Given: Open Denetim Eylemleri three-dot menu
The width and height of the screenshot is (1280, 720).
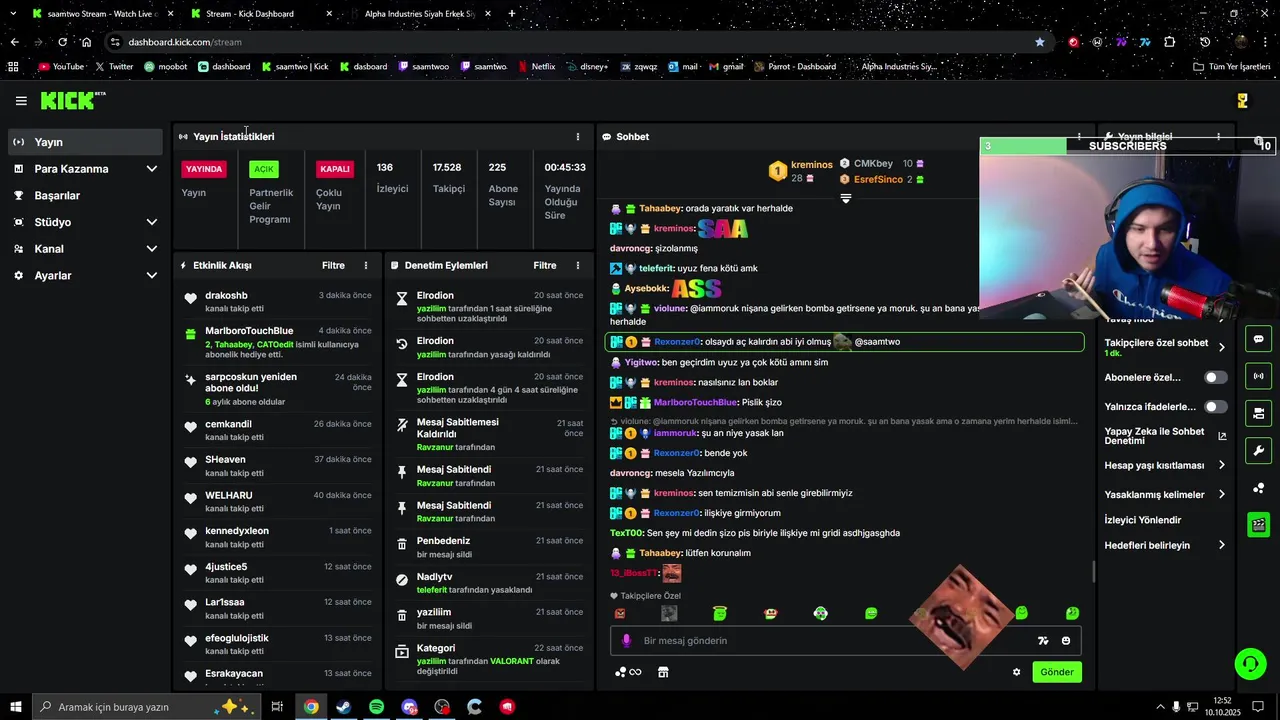Looking at the screenshot, I should click(x=577, y=266).
